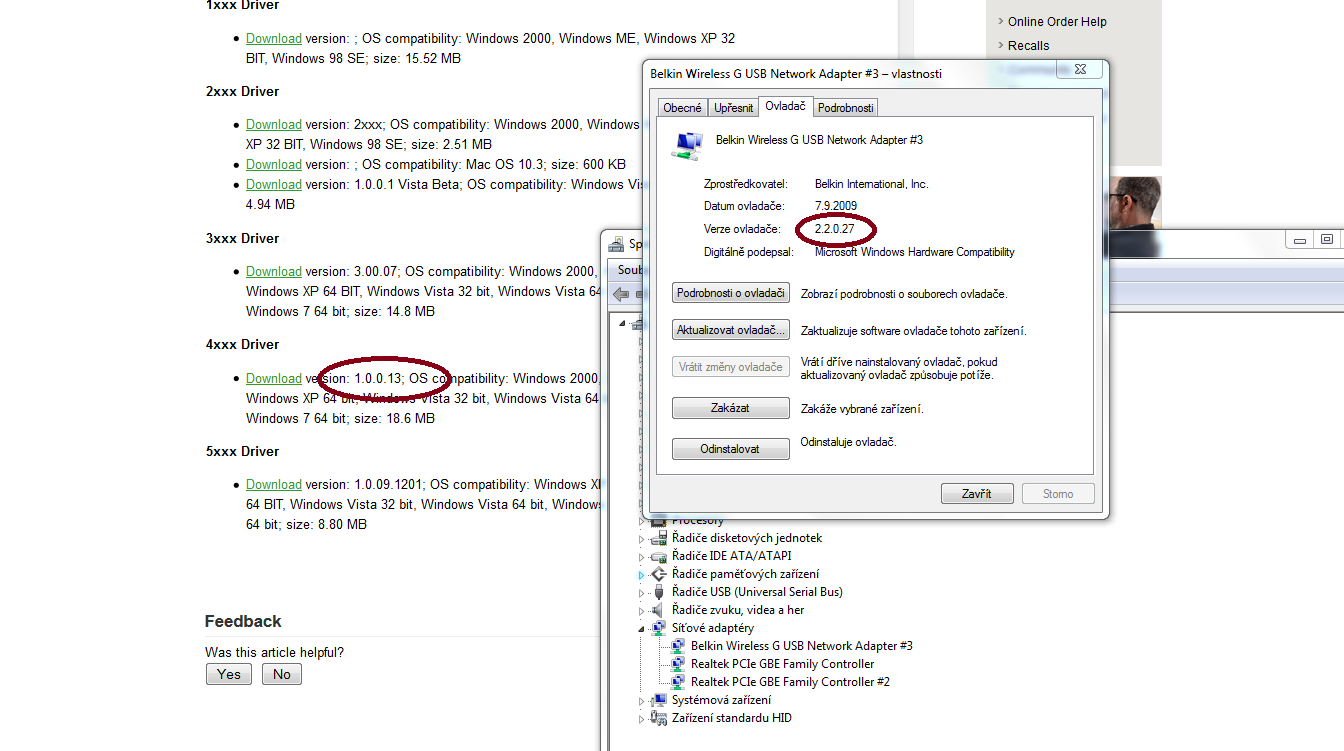Click the Download link for version 2xxx
Image resolution: width=1344 pixels, height=751 pixels.
[274, 124]
